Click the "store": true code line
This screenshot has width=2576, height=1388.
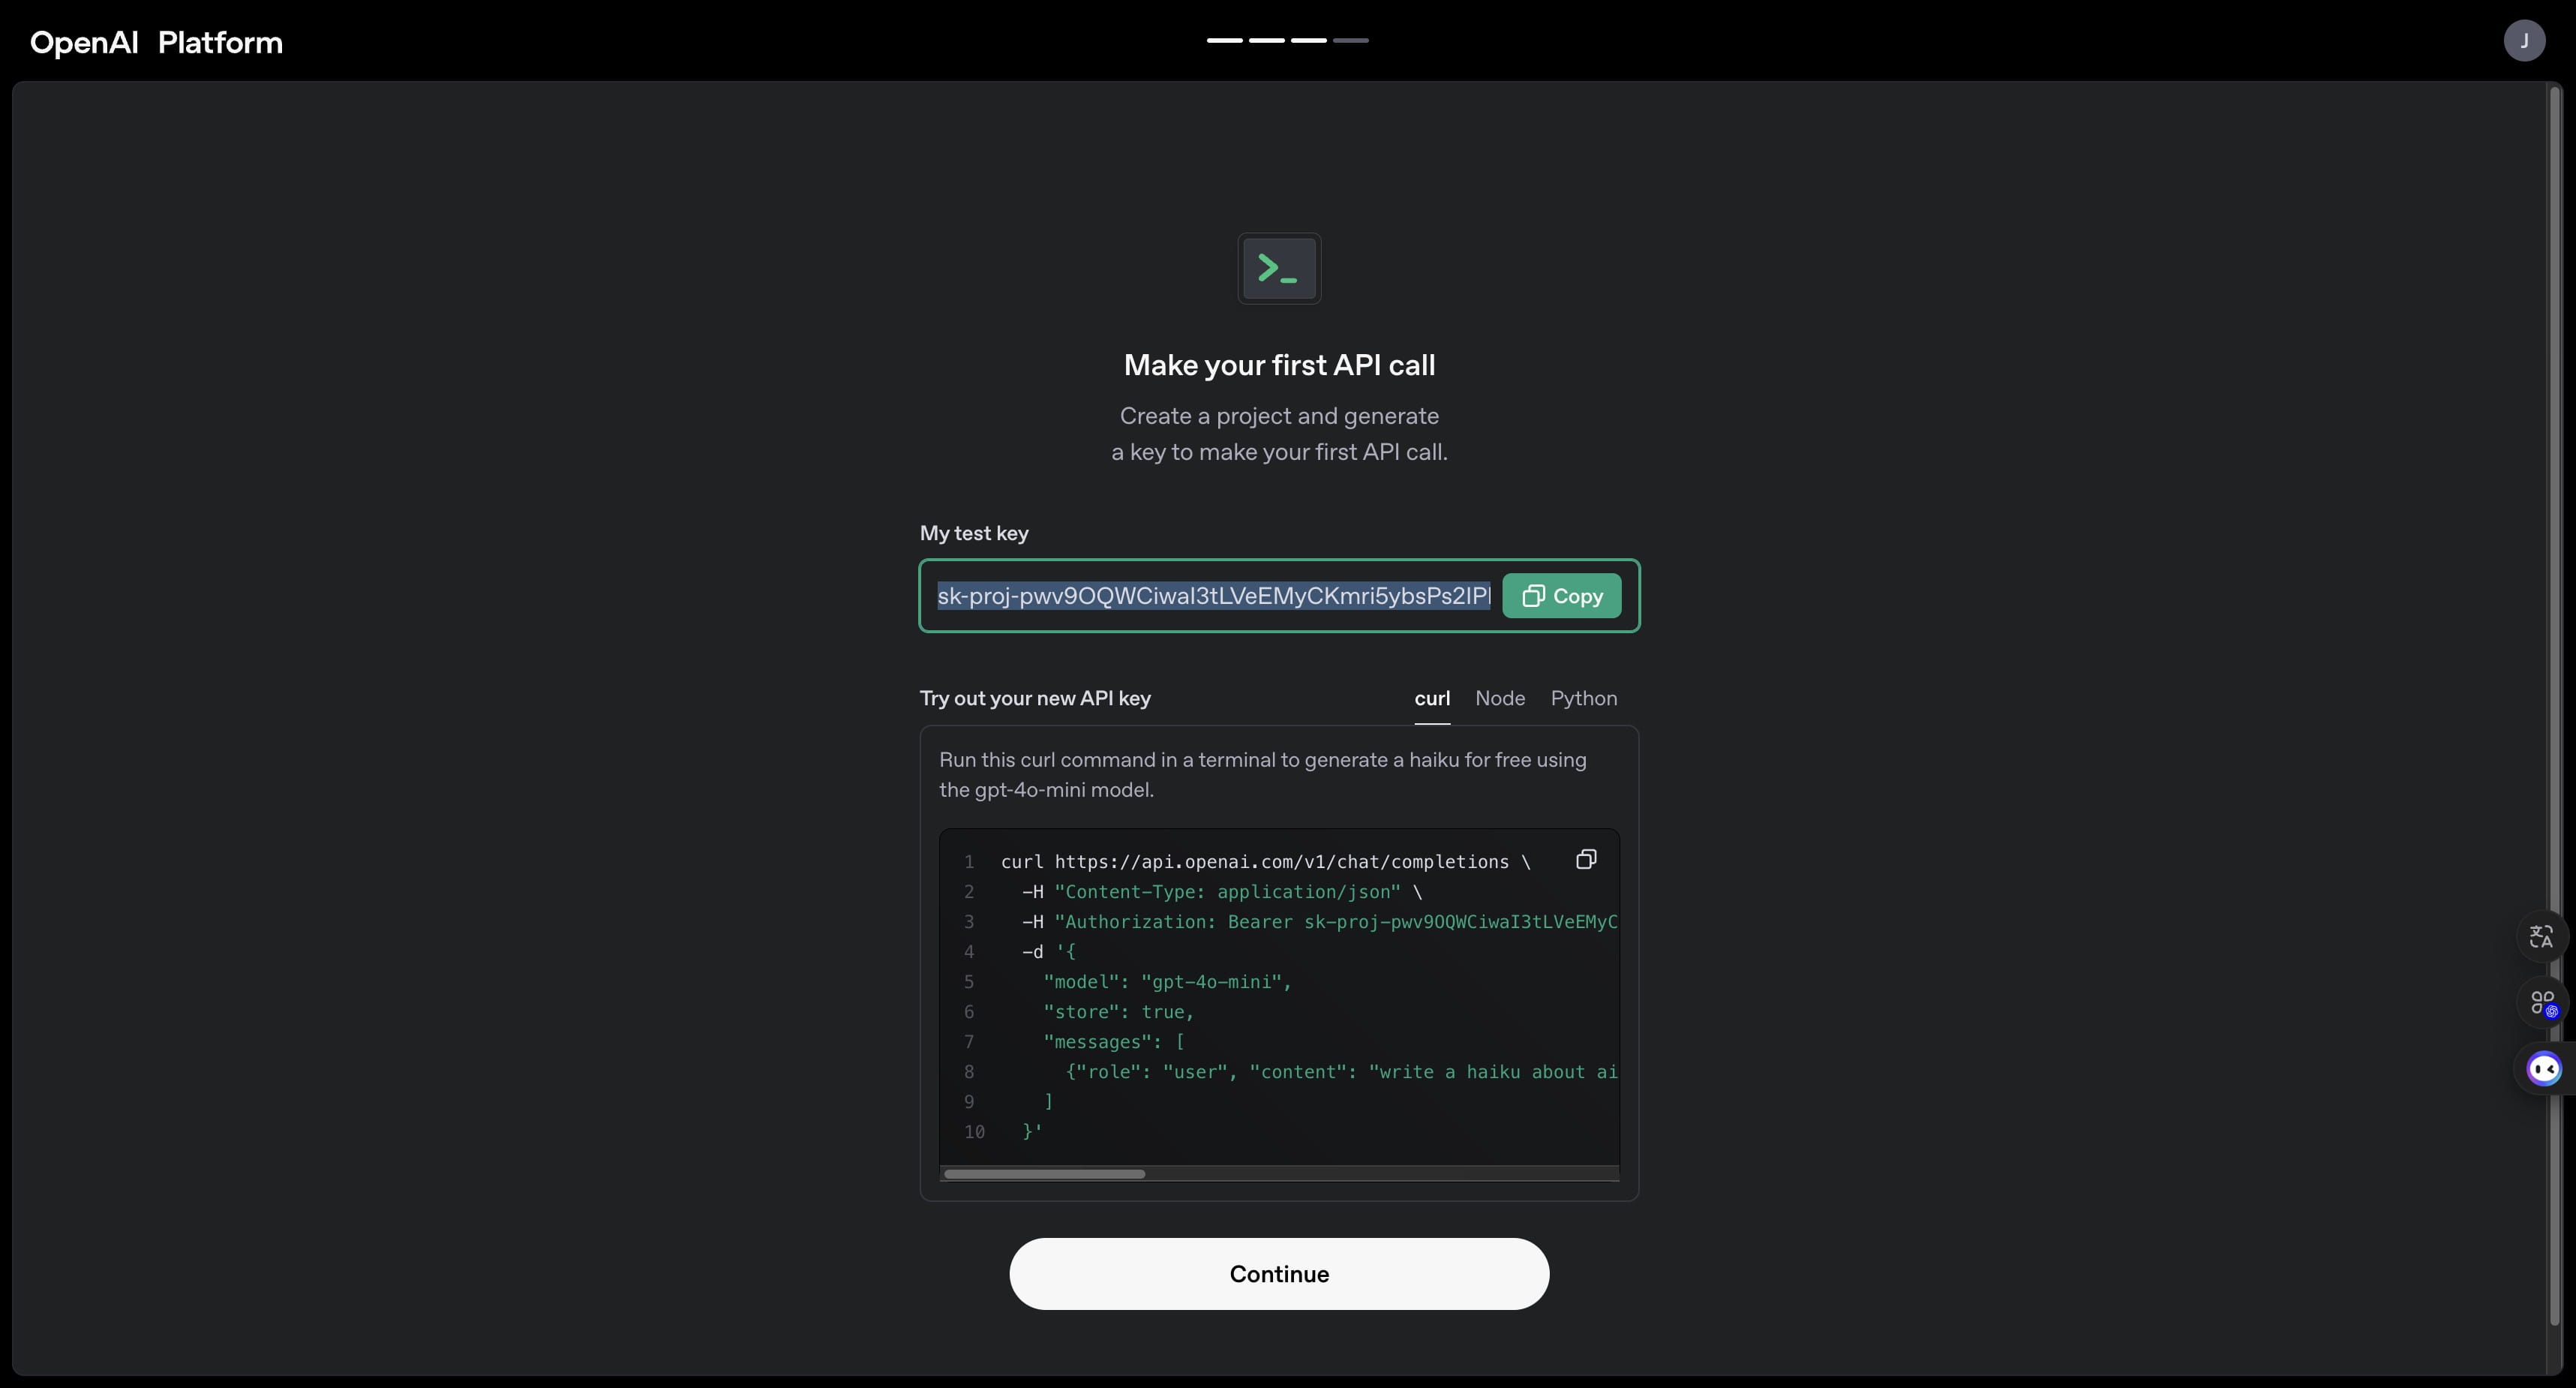(x=1118, y=1012)
